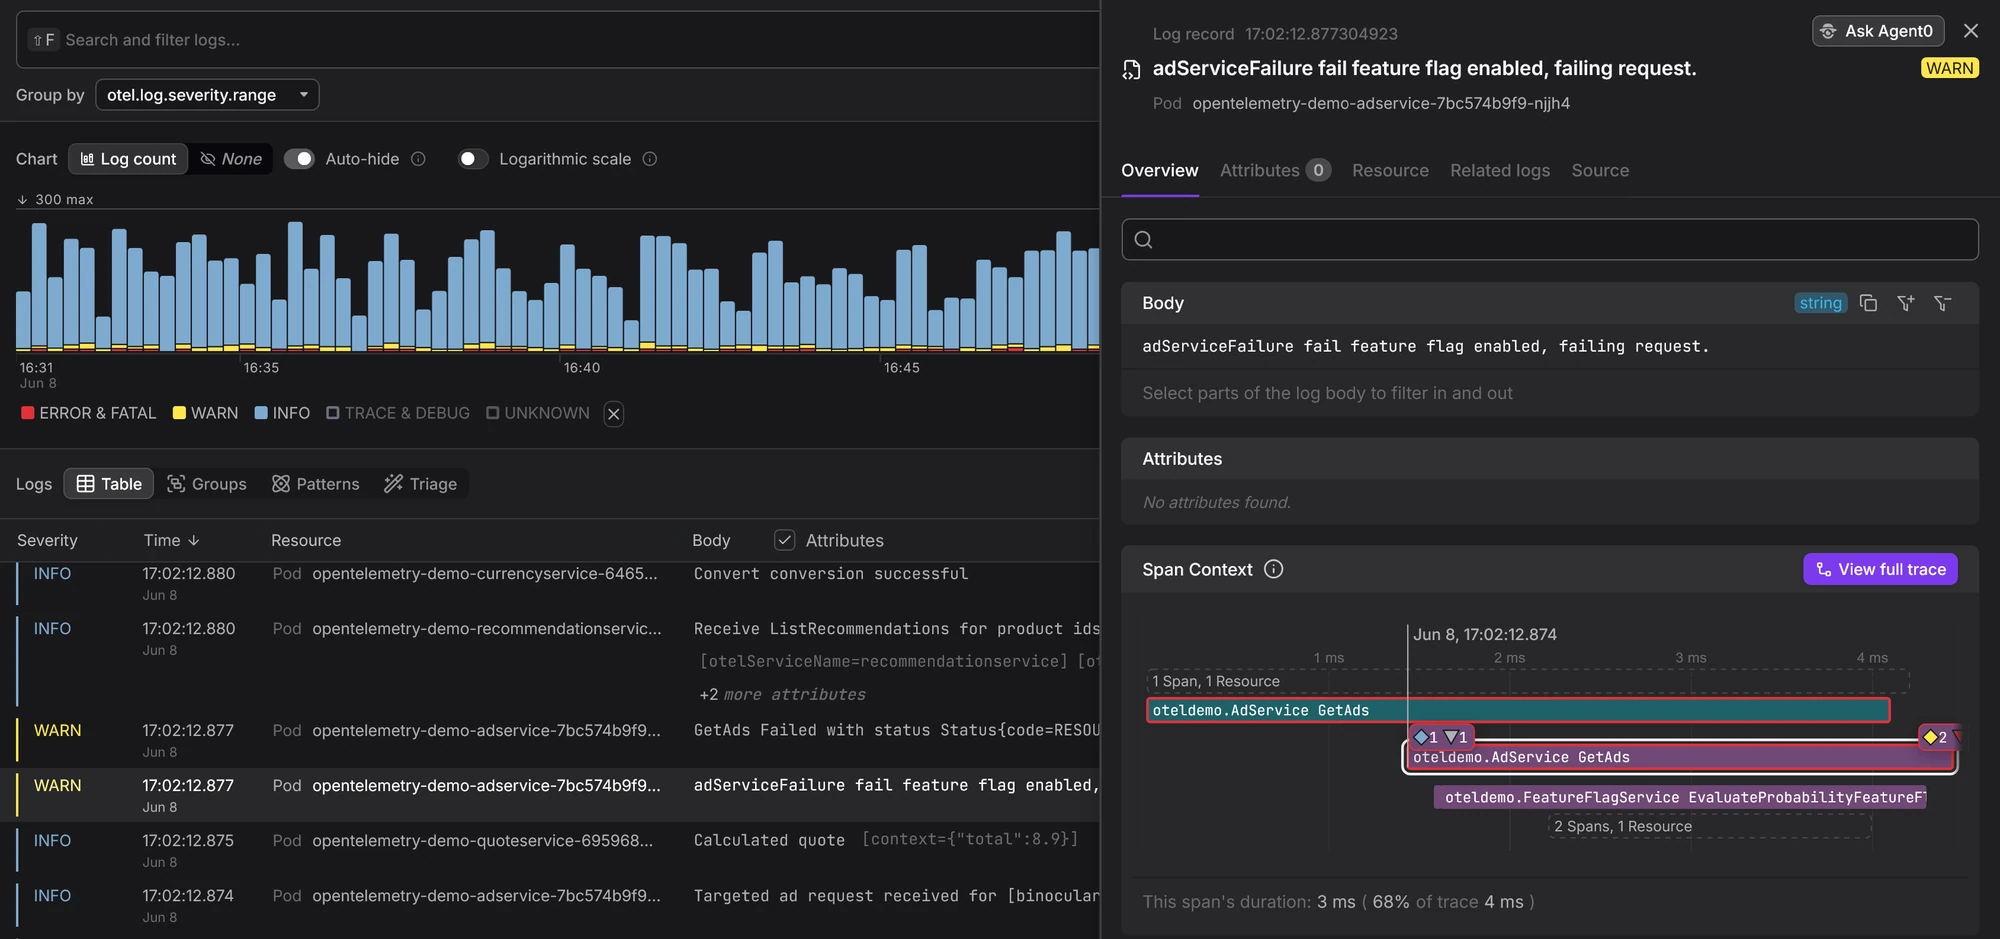Toggle WARN legend series
Image resolution: width=2000 pixels, height=939 pixels.
tap(205, 413)
